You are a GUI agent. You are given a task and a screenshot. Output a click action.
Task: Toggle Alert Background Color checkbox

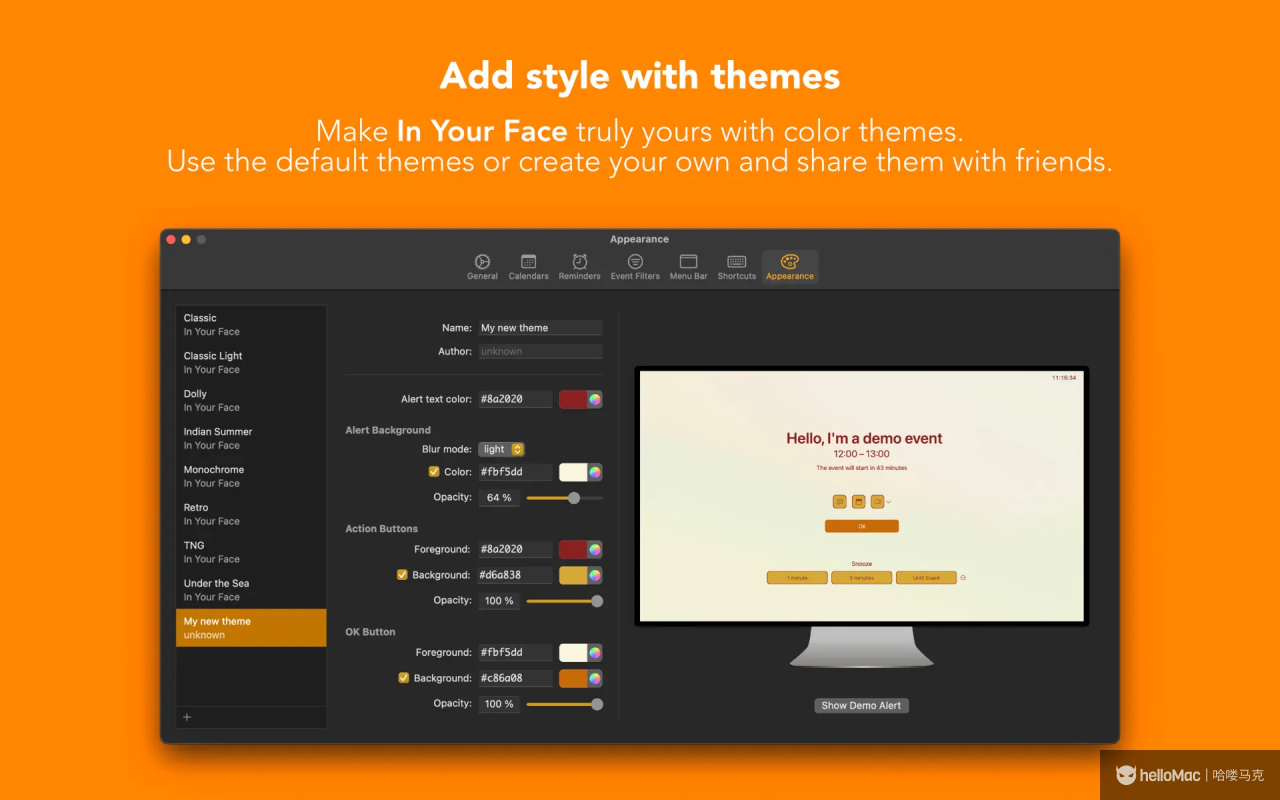pyautogui.click(x=434, y=472)
